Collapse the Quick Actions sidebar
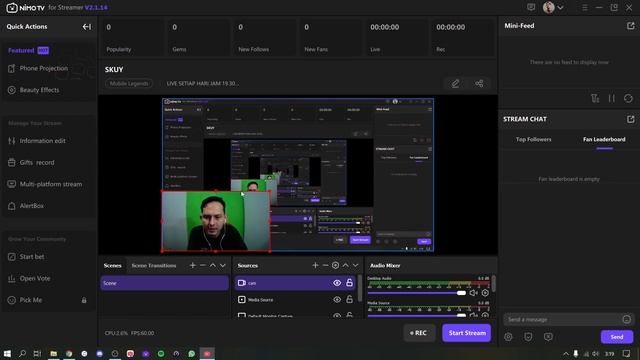 pyautogui.click(x=87, y=27)
